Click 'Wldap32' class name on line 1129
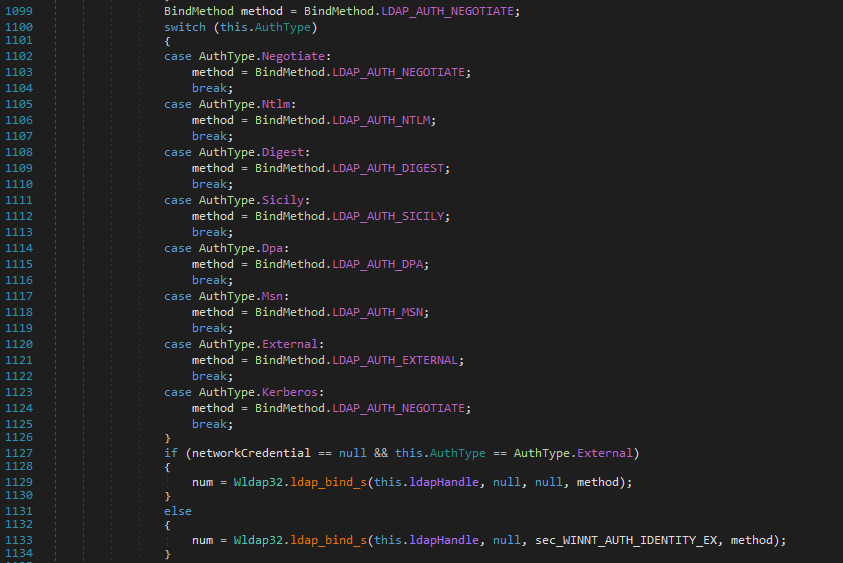The height and width of the screenshot is (563, 843). pos(258,482)
